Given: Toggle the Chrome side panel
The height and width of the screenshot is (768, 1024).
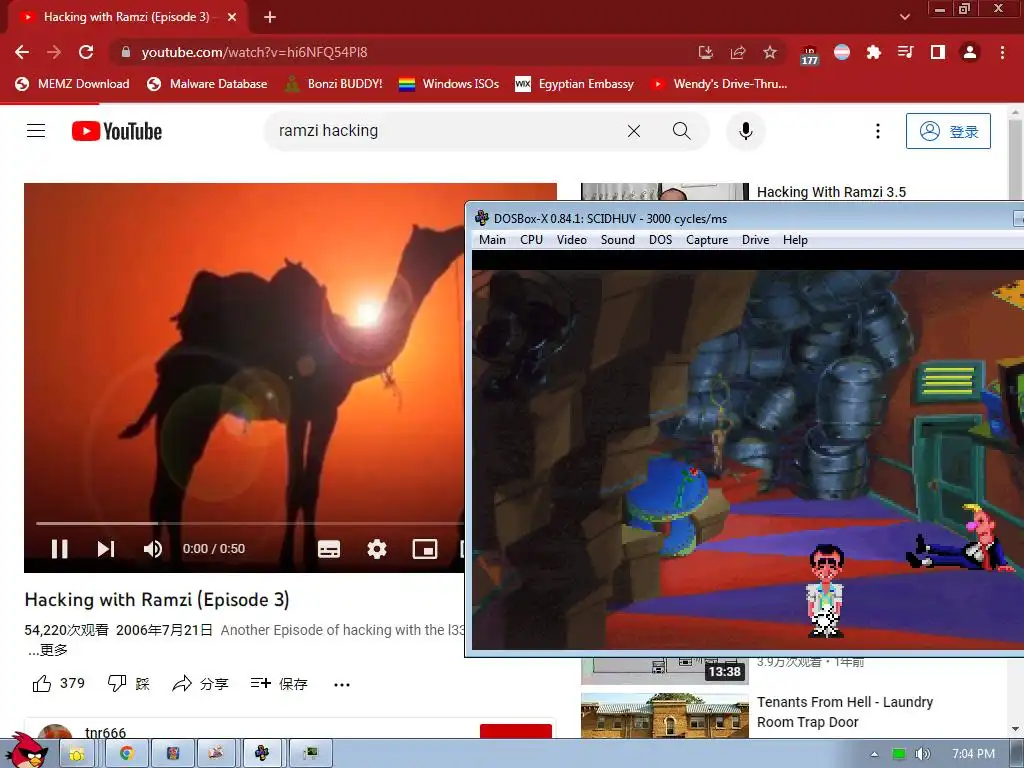Looking at the screenshot, I should (938, 52).
